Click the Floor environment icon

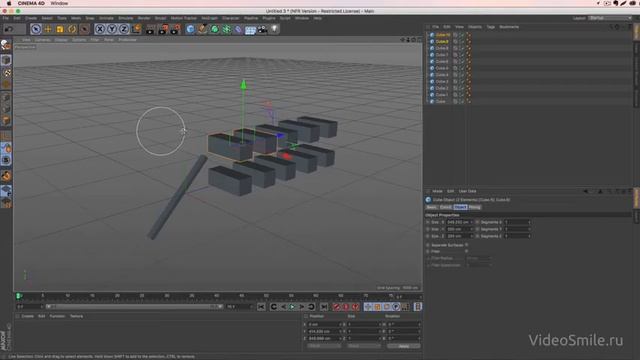click(250, 29)
